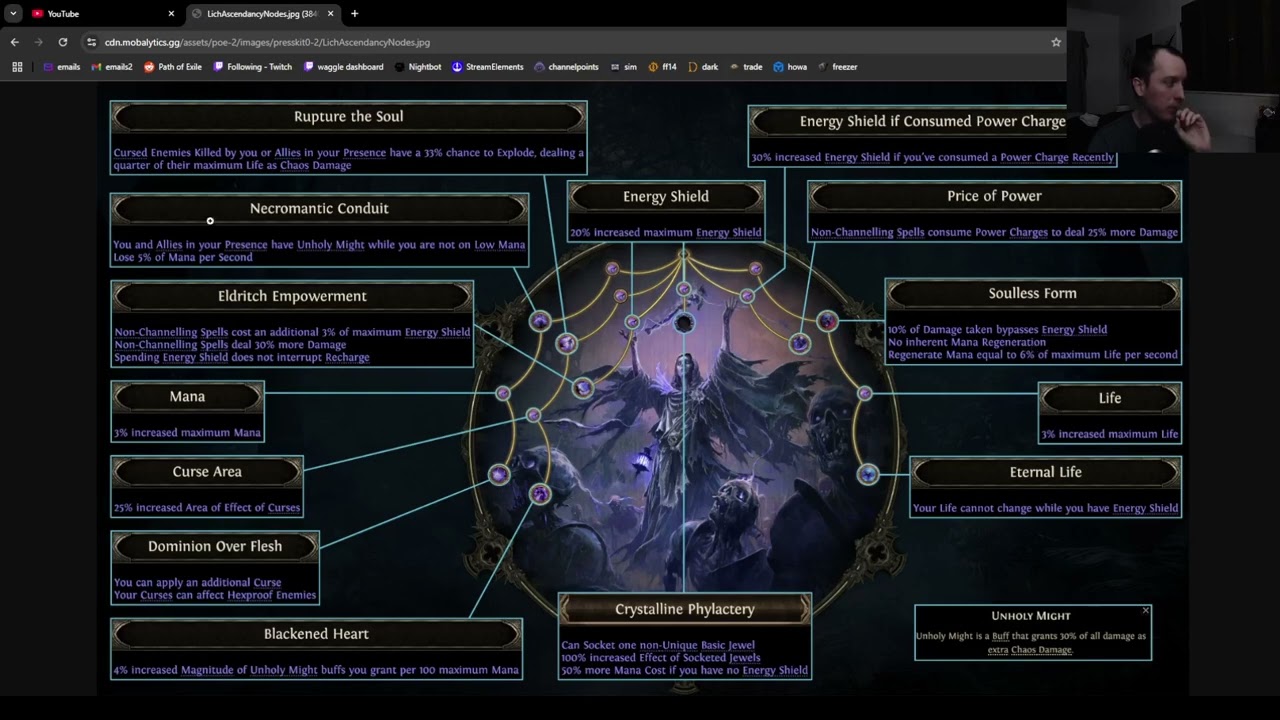This screenshot has width=1280, height=720.
Task: Bookmark this page with the star icon
Action: click(x=1055, y=42)
